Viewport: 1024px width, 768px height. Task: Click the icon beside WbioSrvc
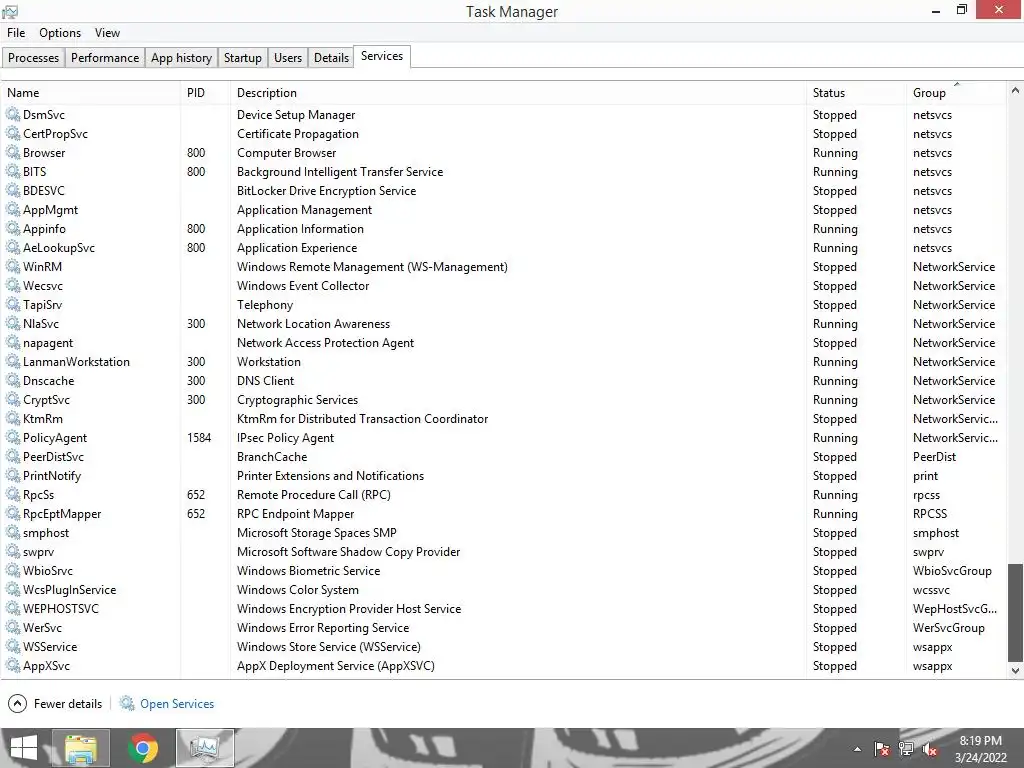tap(13, 571)
